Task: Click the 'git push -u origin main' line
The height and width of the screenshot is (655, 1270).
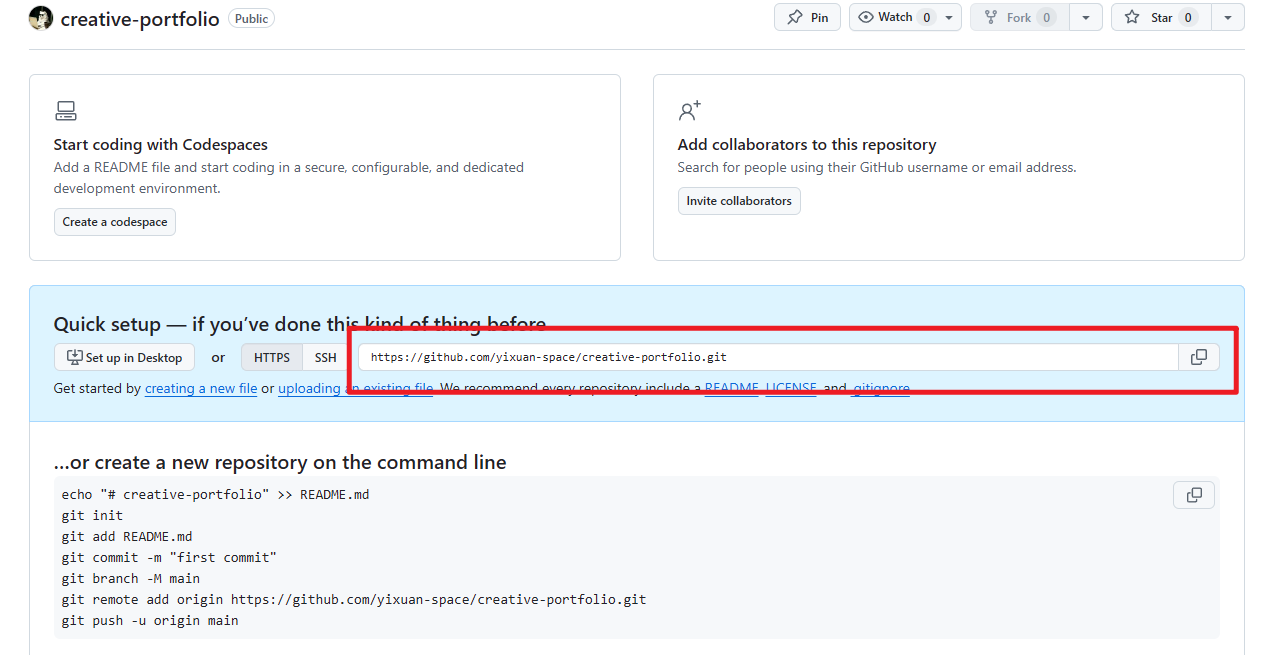Action: tap(150, 620)
